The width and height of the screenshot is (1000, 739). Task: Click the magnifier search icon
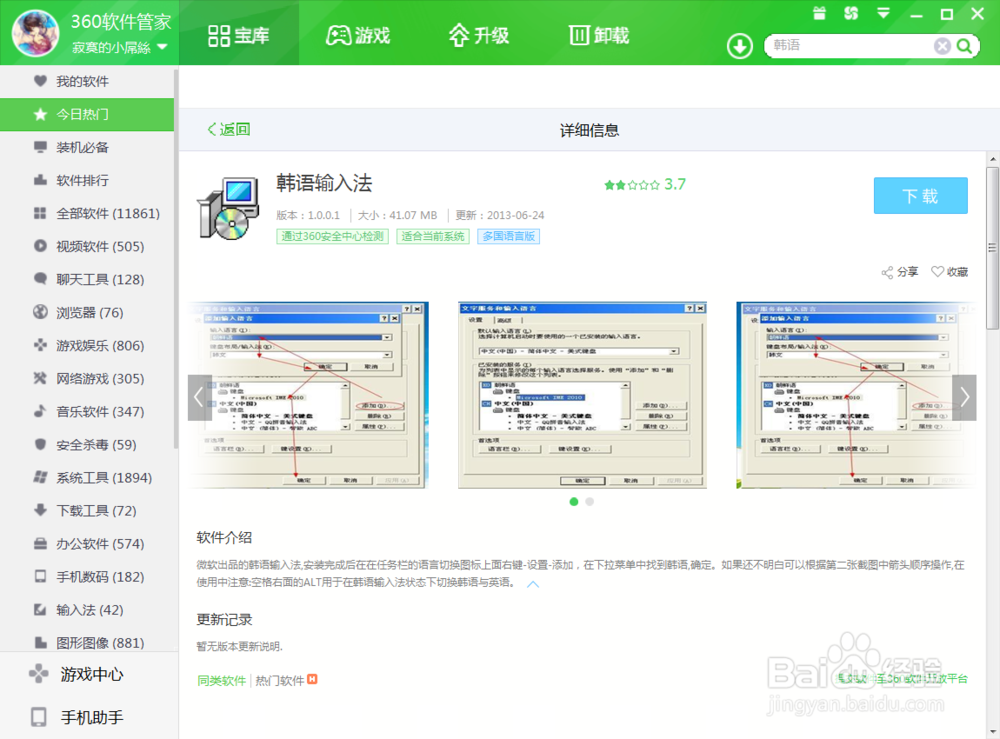click(x=964, y=46)
